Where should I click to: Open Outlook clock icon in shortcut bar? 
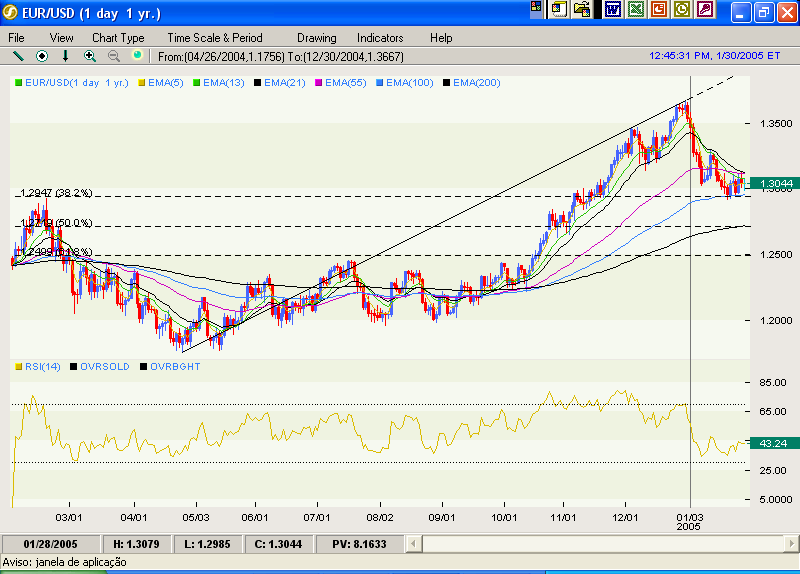pos(682,9)
